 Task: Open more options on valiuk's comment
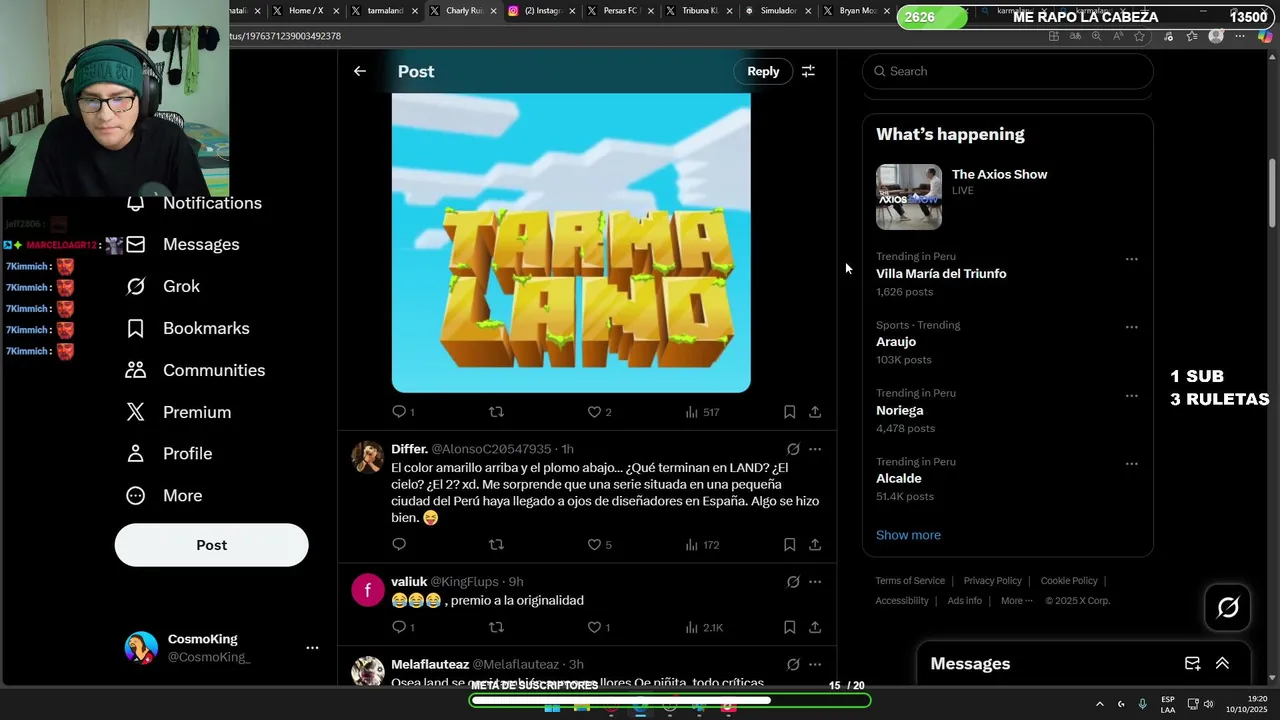point(815,582)
